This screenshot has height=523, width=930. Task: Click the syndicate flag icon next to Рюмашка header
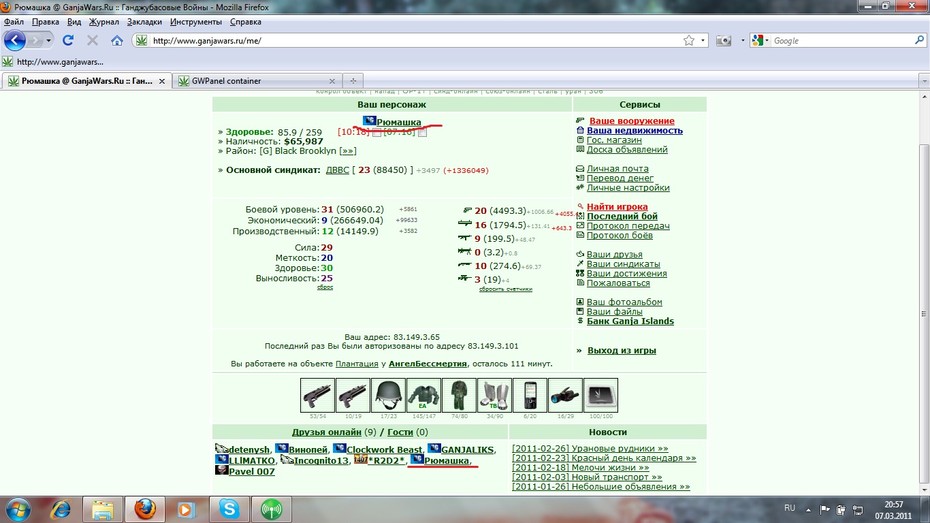(x=370, y=121)
